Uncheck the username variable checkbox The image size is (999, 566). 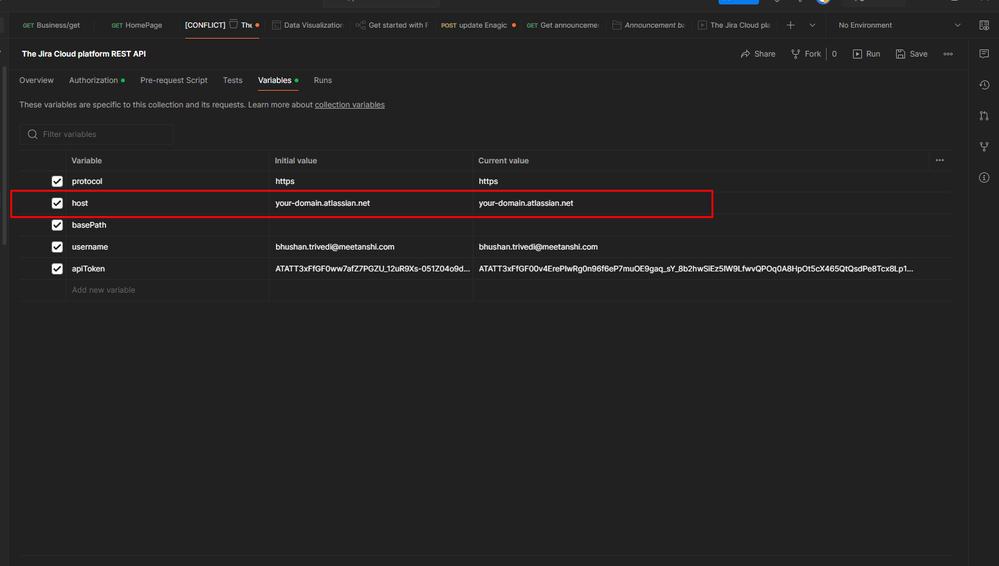click(57, 247)
